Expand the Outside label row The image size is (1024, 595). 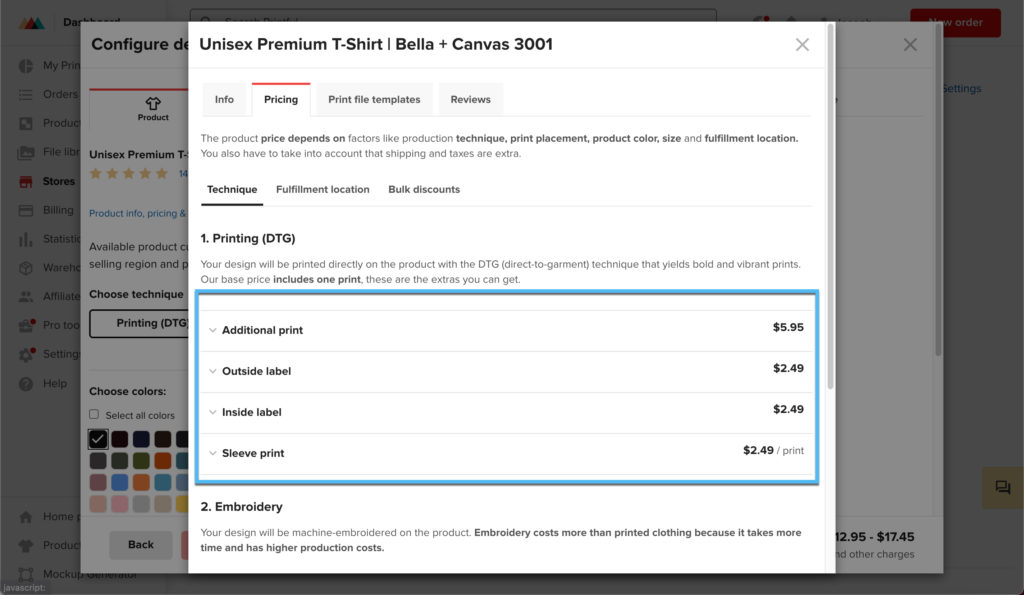pyautogui.click(x=507, y=372)
